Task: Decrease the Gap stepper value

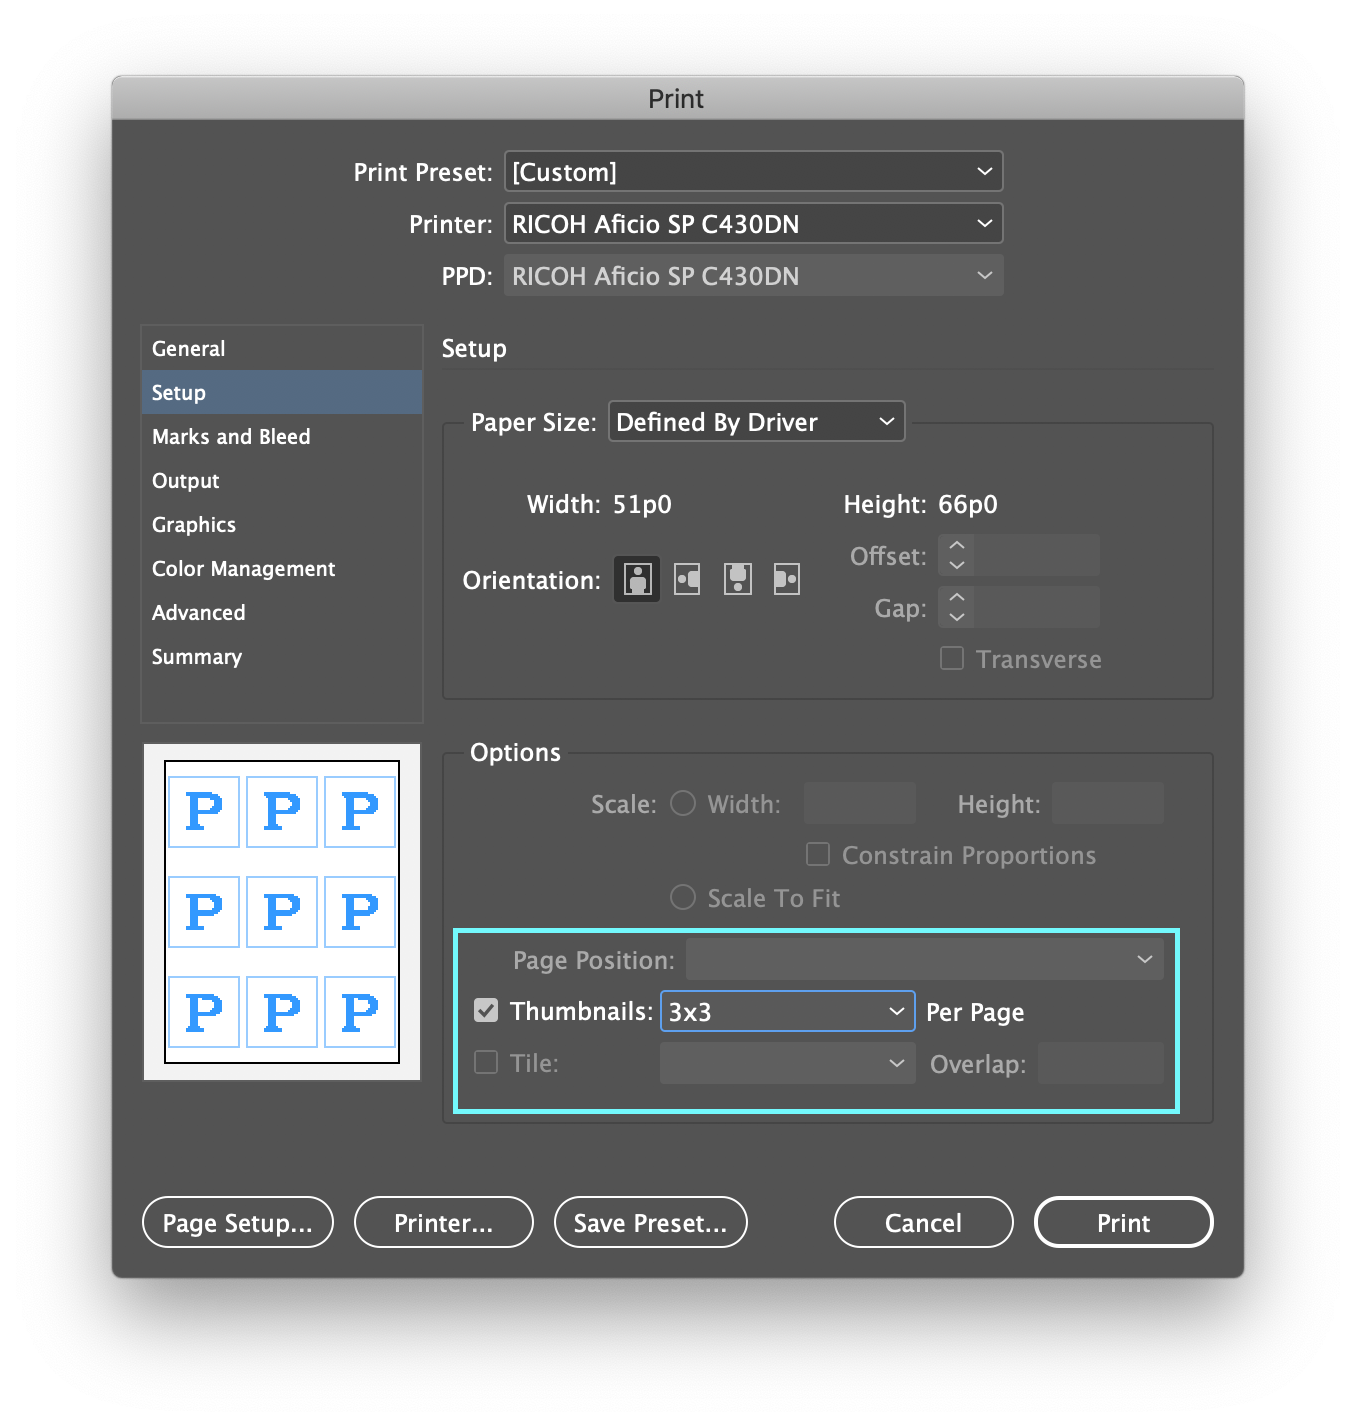Action: [957, 617]
